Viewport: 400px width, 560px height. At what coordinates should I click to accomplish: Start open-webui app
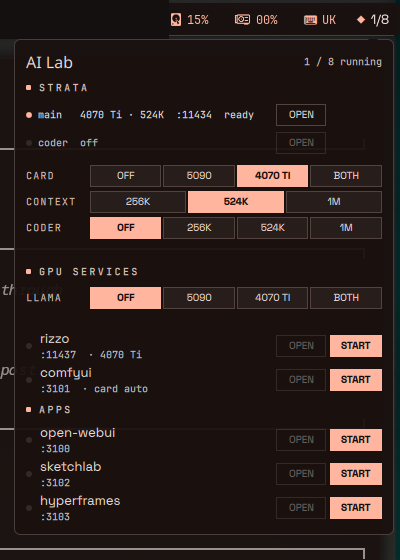356,440
